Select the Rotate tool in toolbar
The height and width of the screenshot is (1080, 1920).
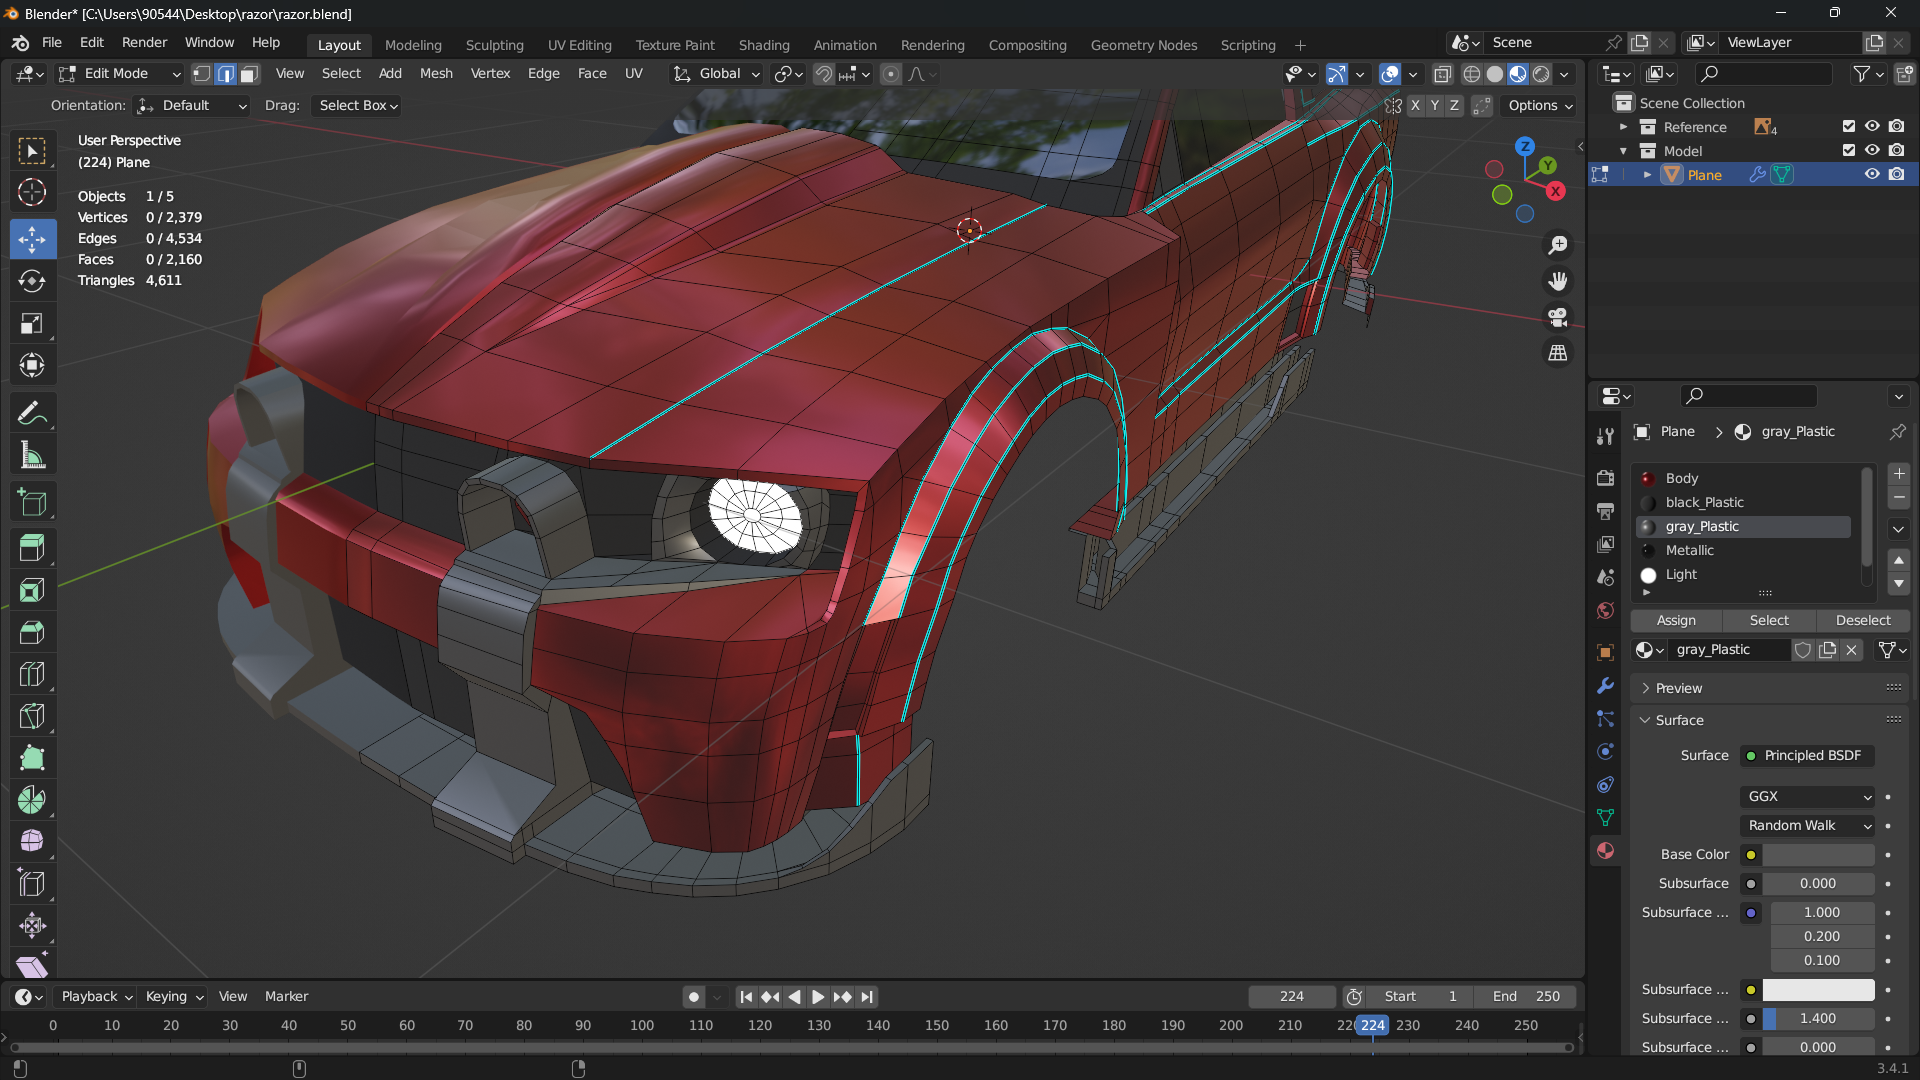(32, 281)
